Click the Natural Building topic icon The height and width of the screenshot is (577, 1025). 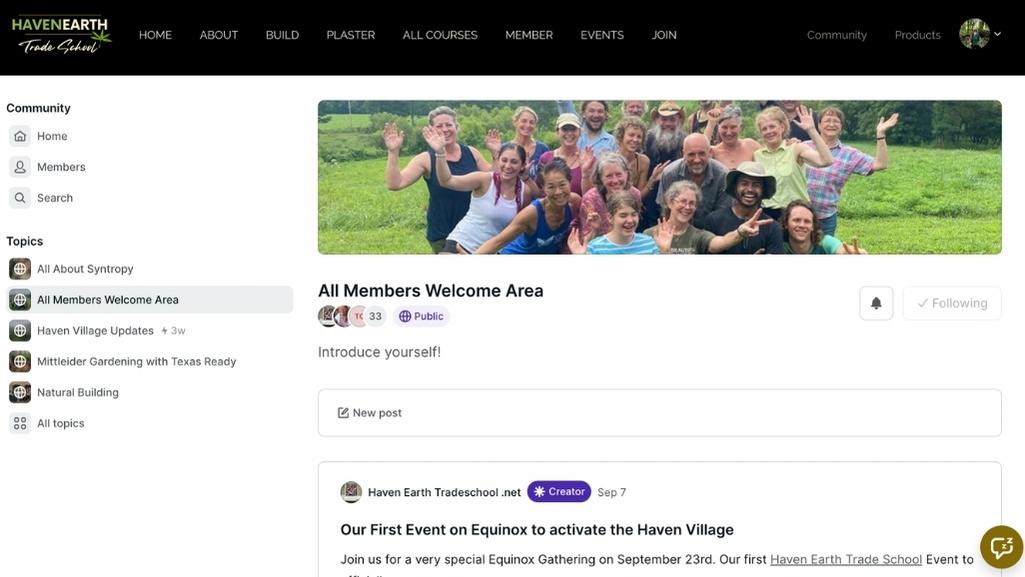[x=20, y=392]
